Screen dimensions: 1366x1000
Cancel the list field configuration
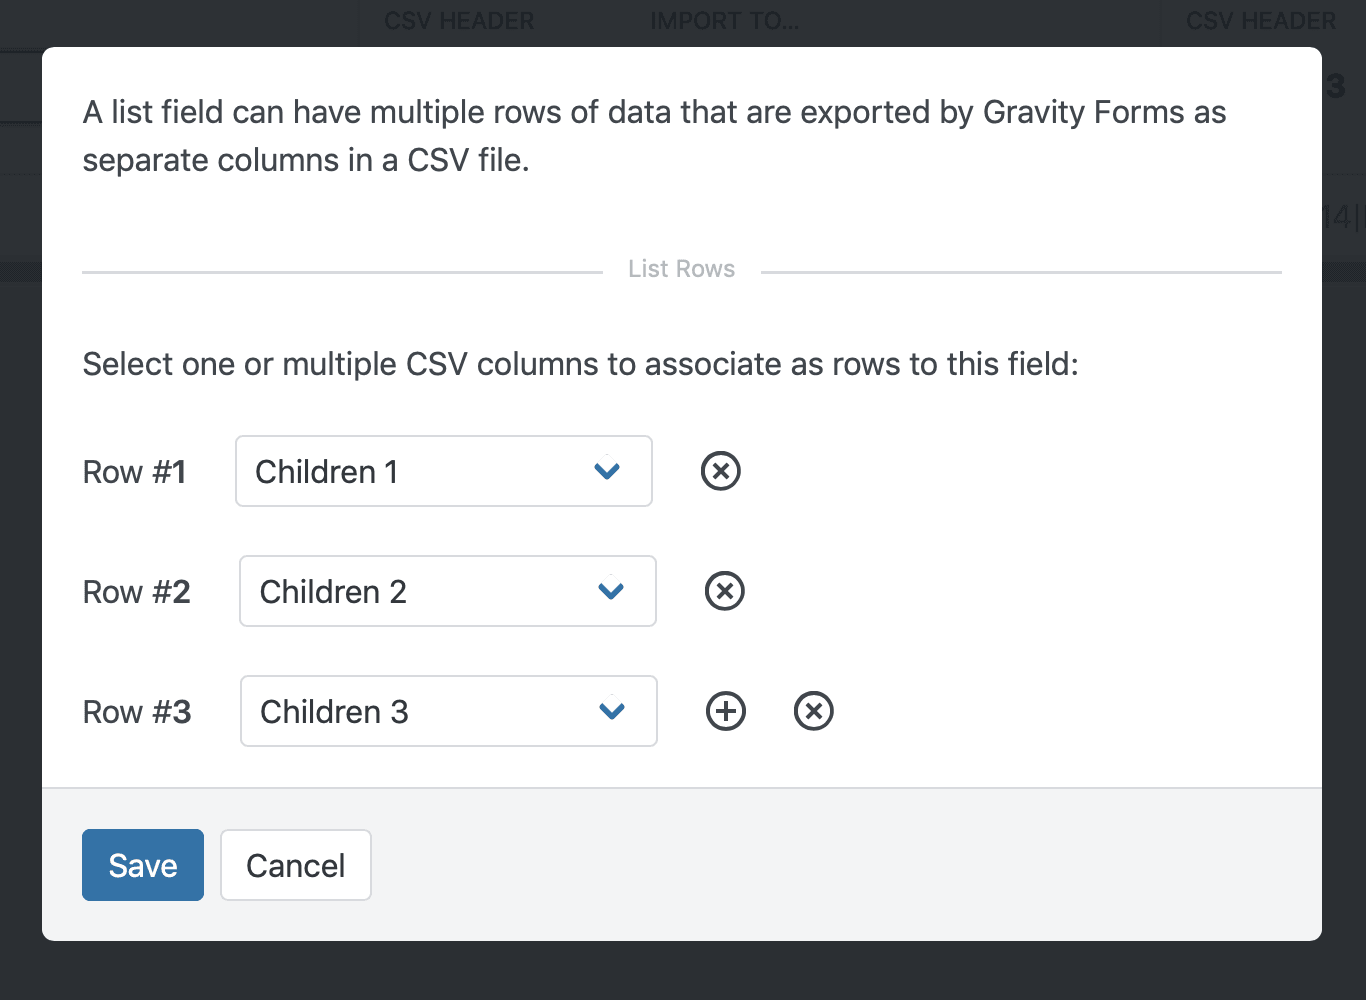click(x=295, y=864)
